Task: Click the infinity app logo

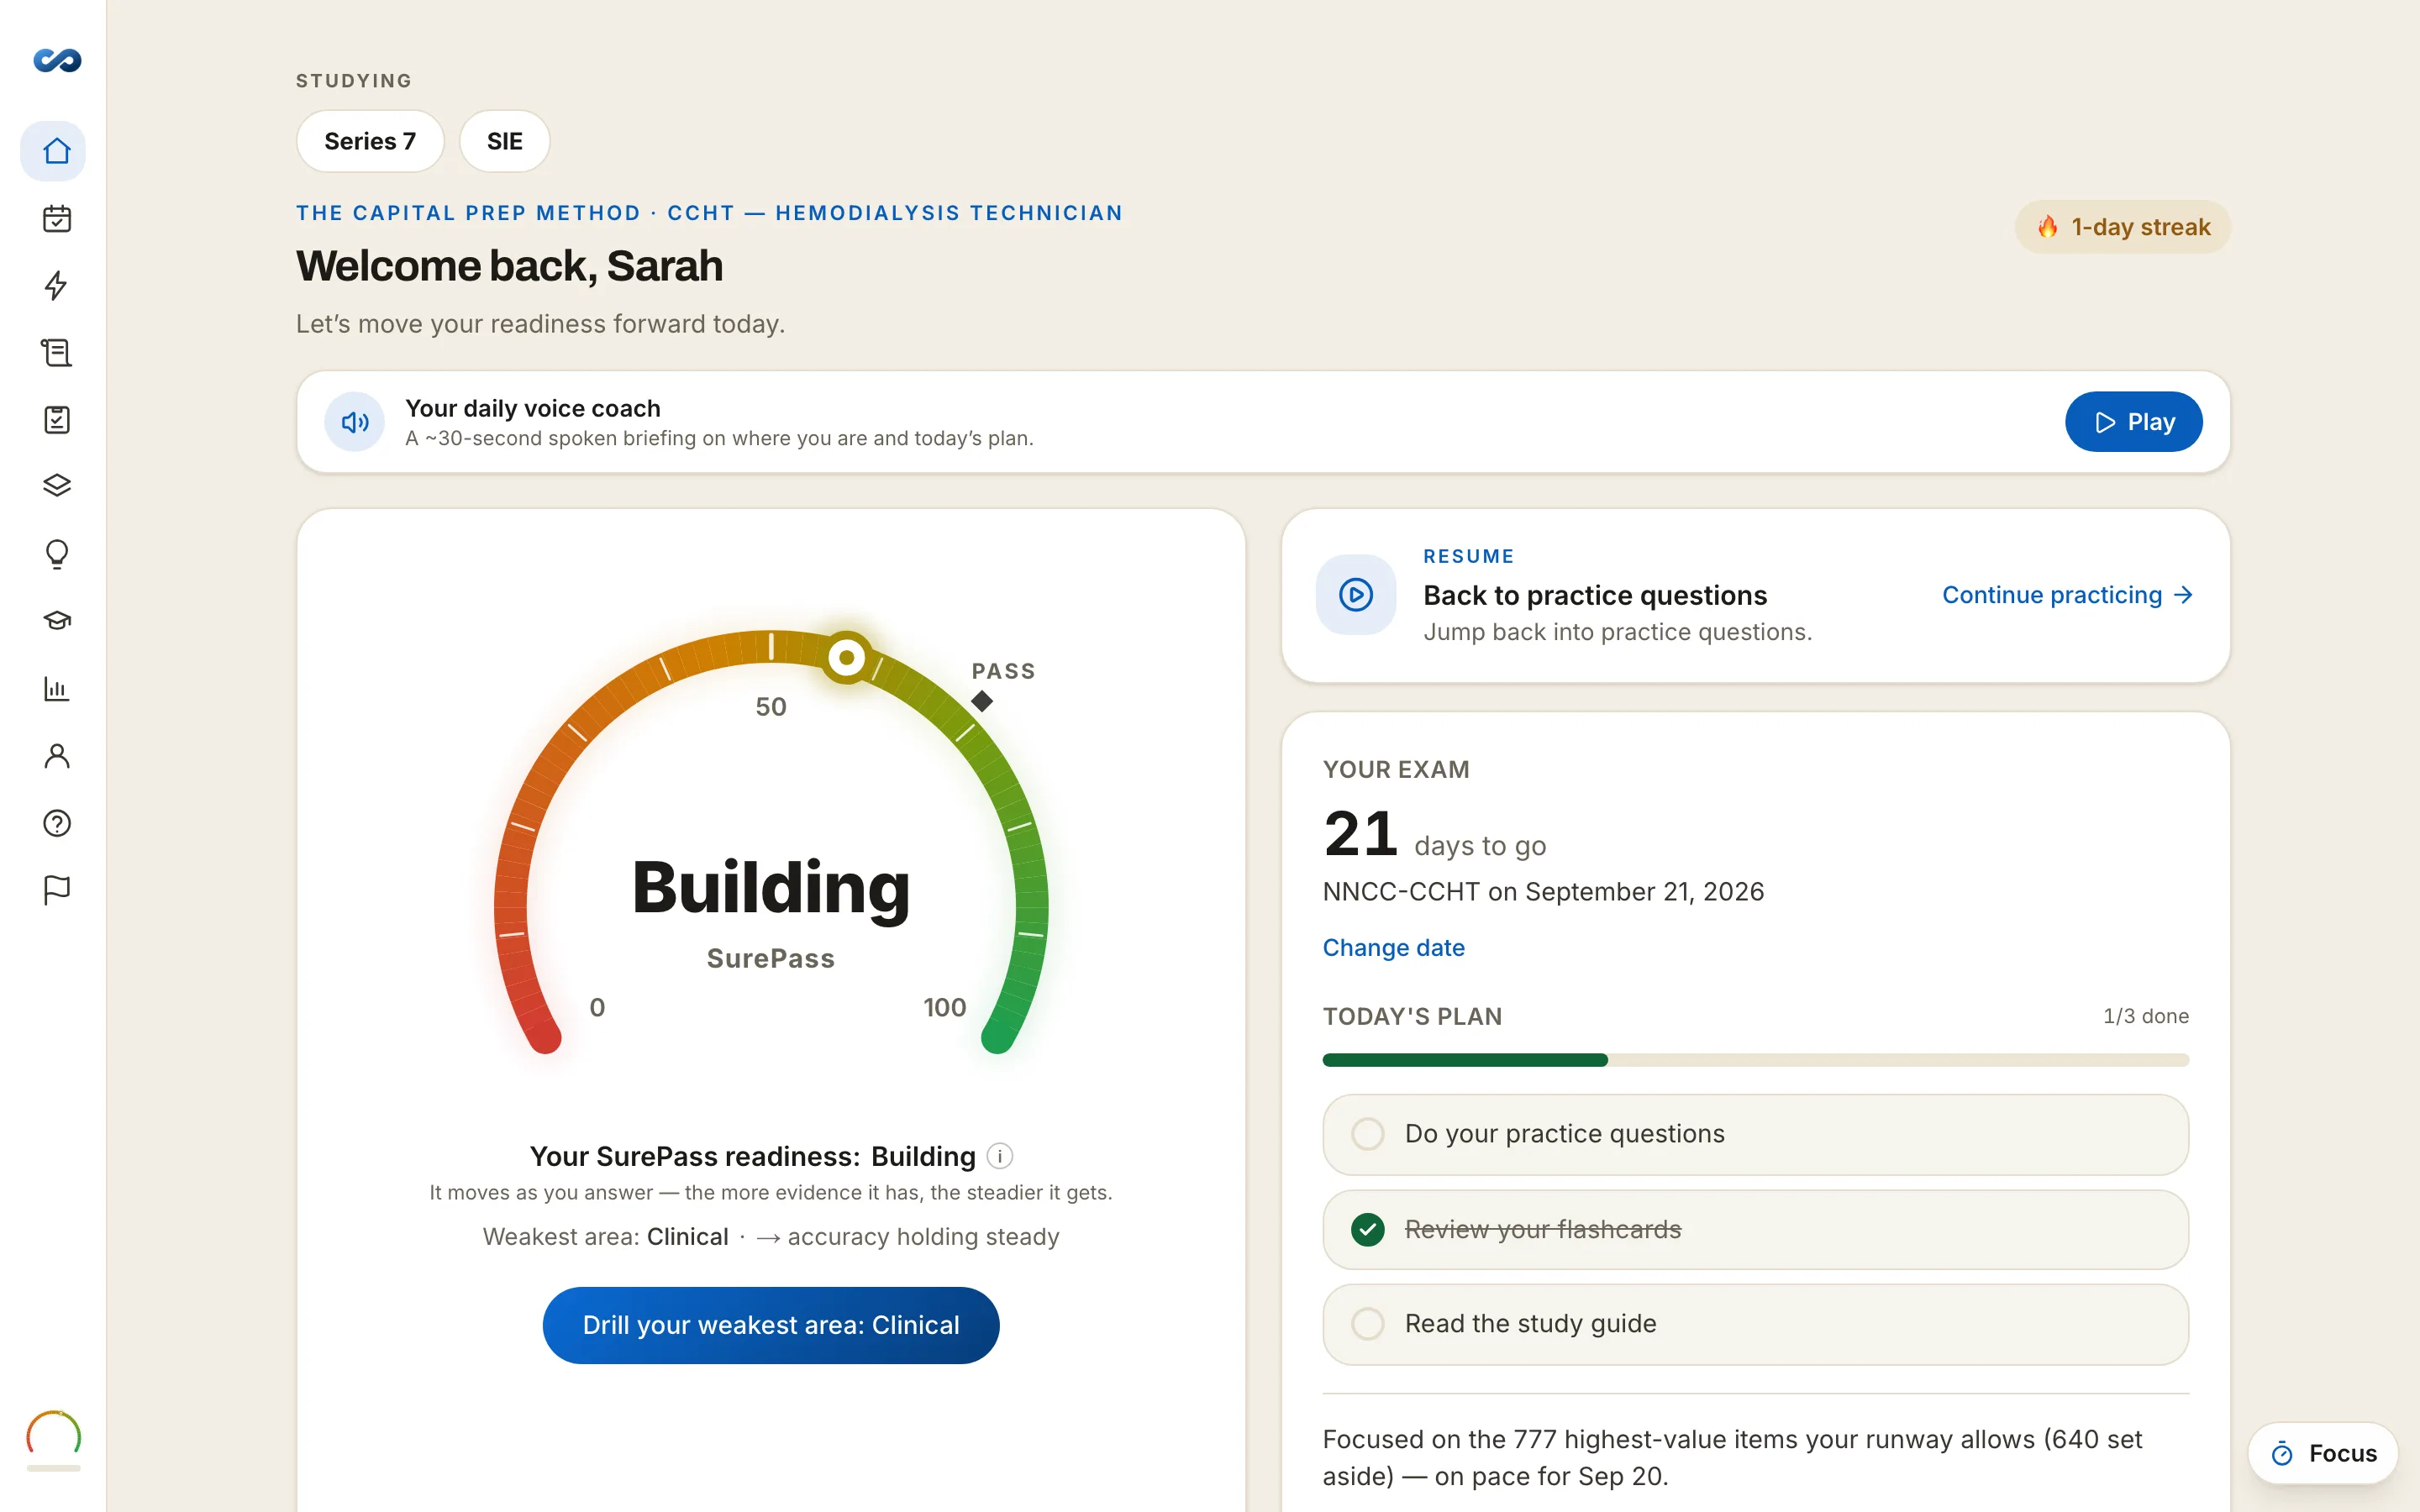Action: point(57,61)
